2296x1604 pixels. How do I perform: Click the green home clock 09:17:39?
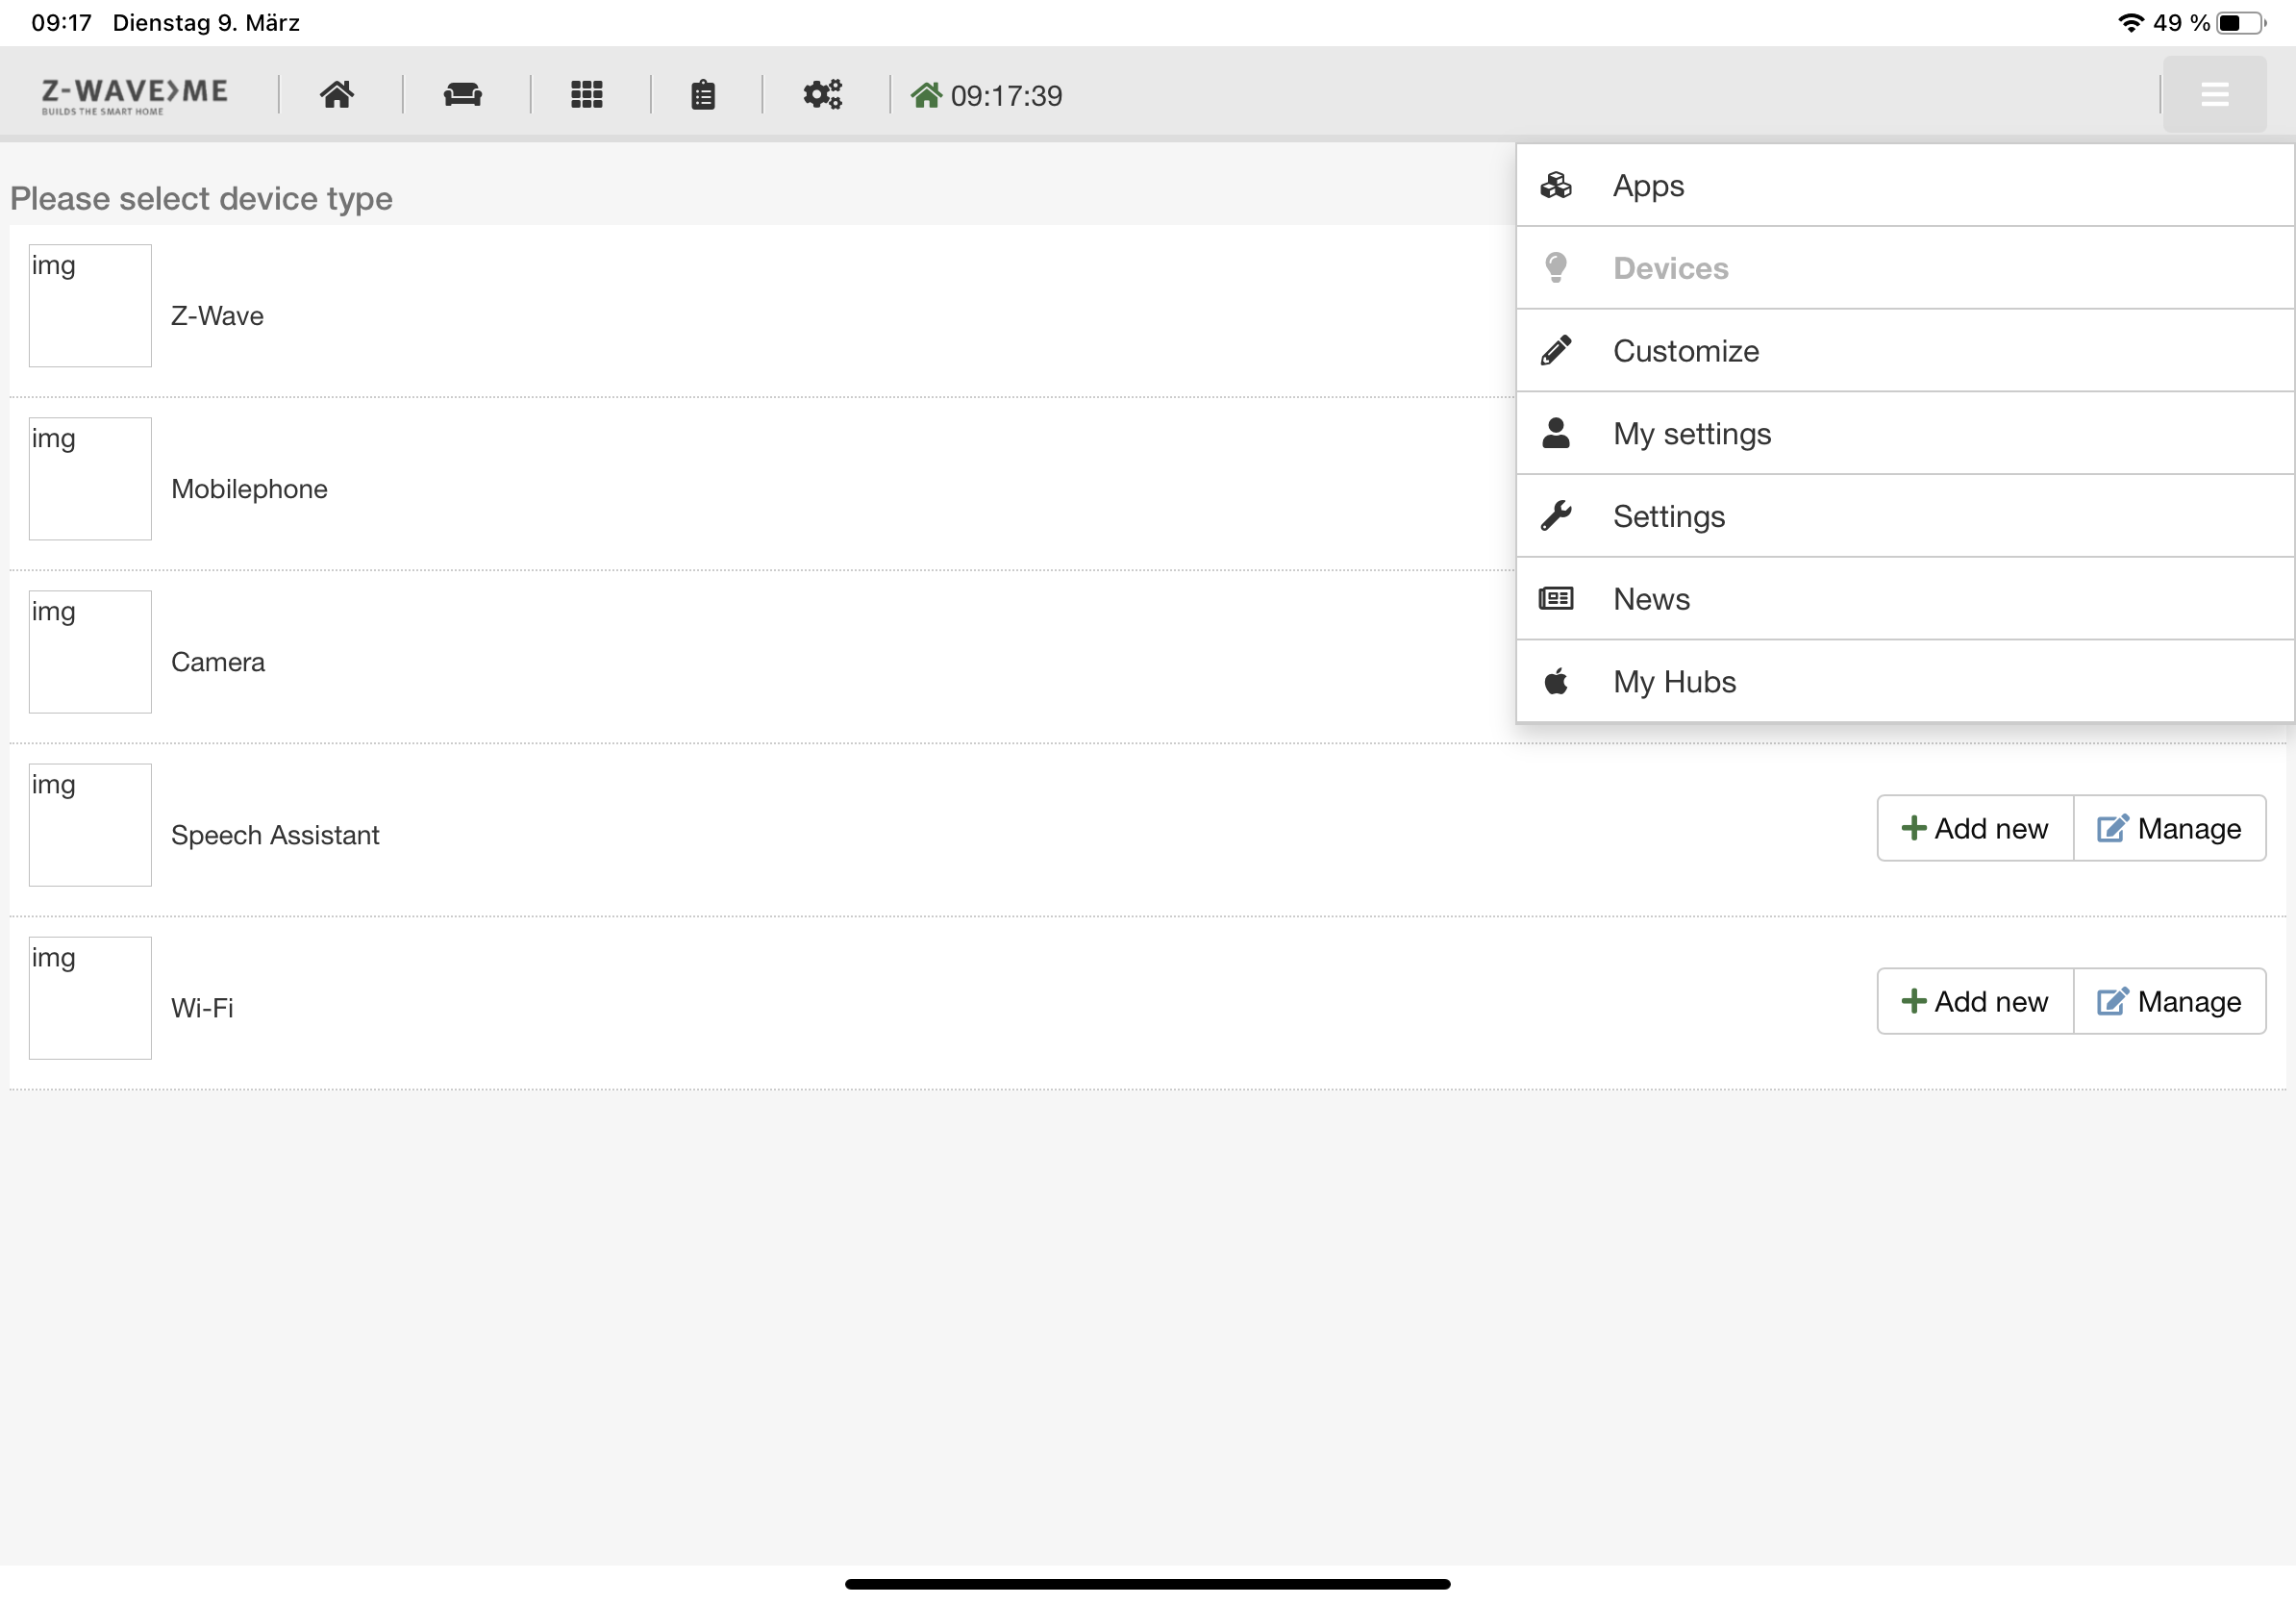click(987, 96)
